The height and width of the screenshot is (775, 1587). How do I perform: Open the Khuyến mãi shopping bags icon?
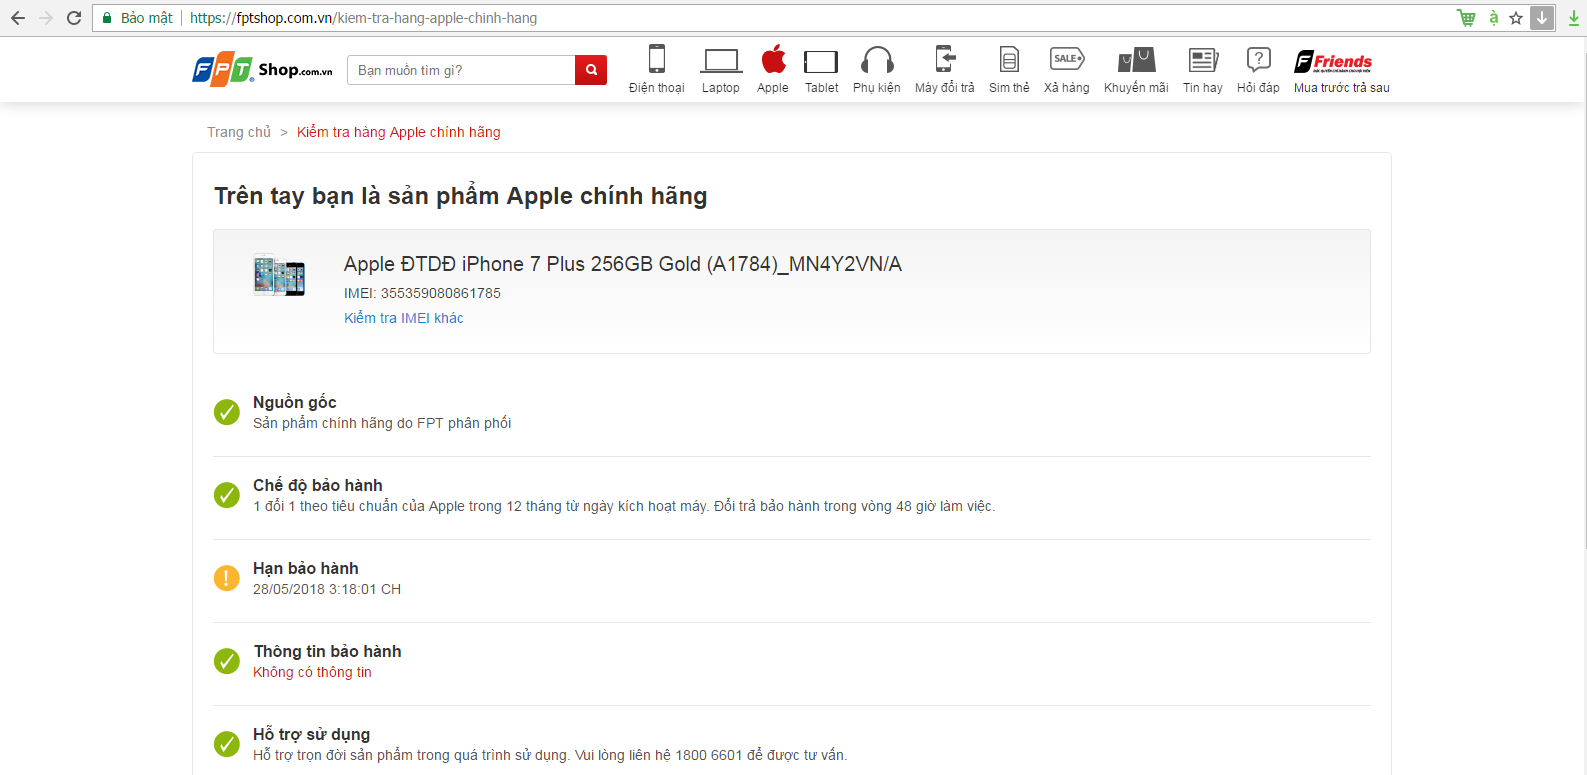1137,60
